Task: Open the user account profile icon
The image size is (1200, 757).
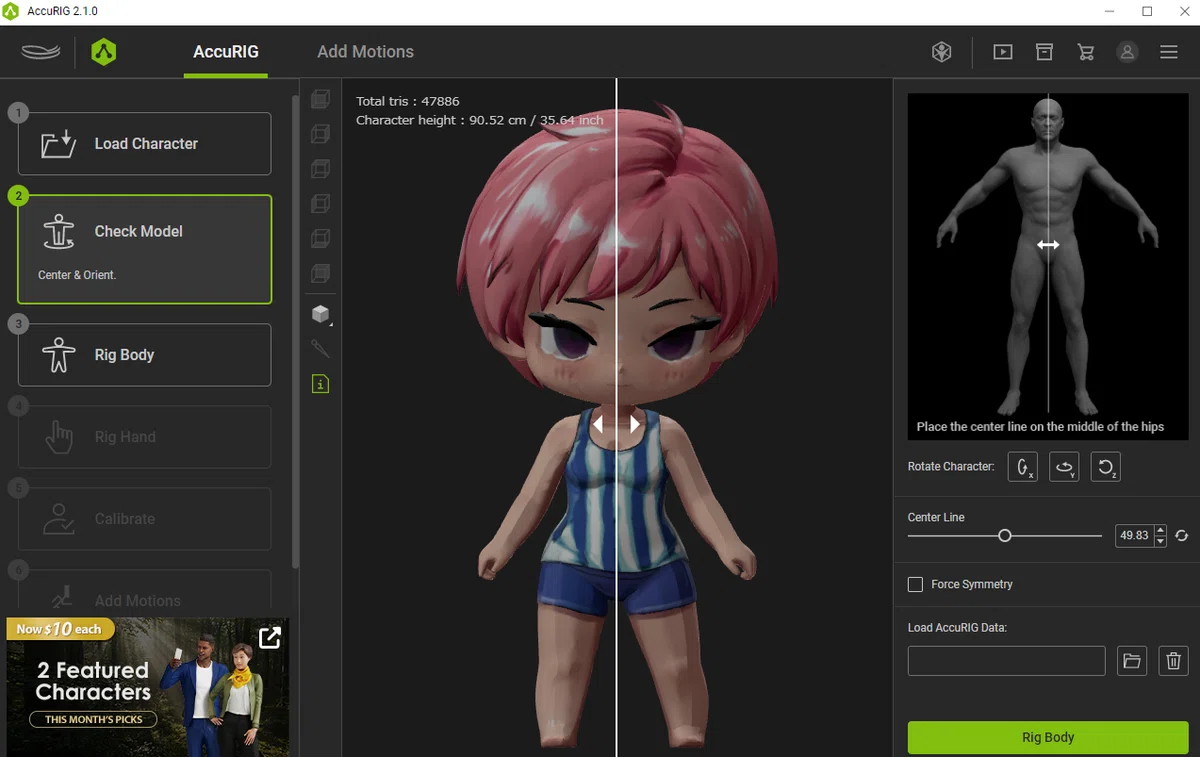Action: [x=1127, y=52]
